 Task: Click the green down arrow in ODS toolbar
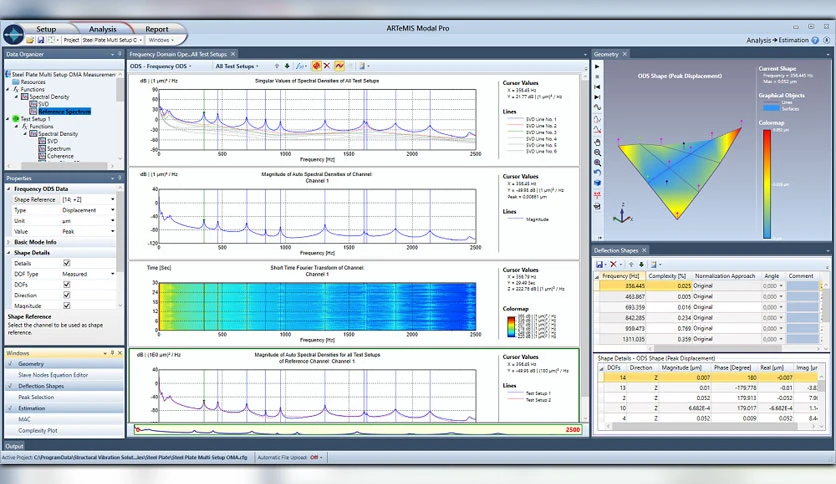pos(287,66)
